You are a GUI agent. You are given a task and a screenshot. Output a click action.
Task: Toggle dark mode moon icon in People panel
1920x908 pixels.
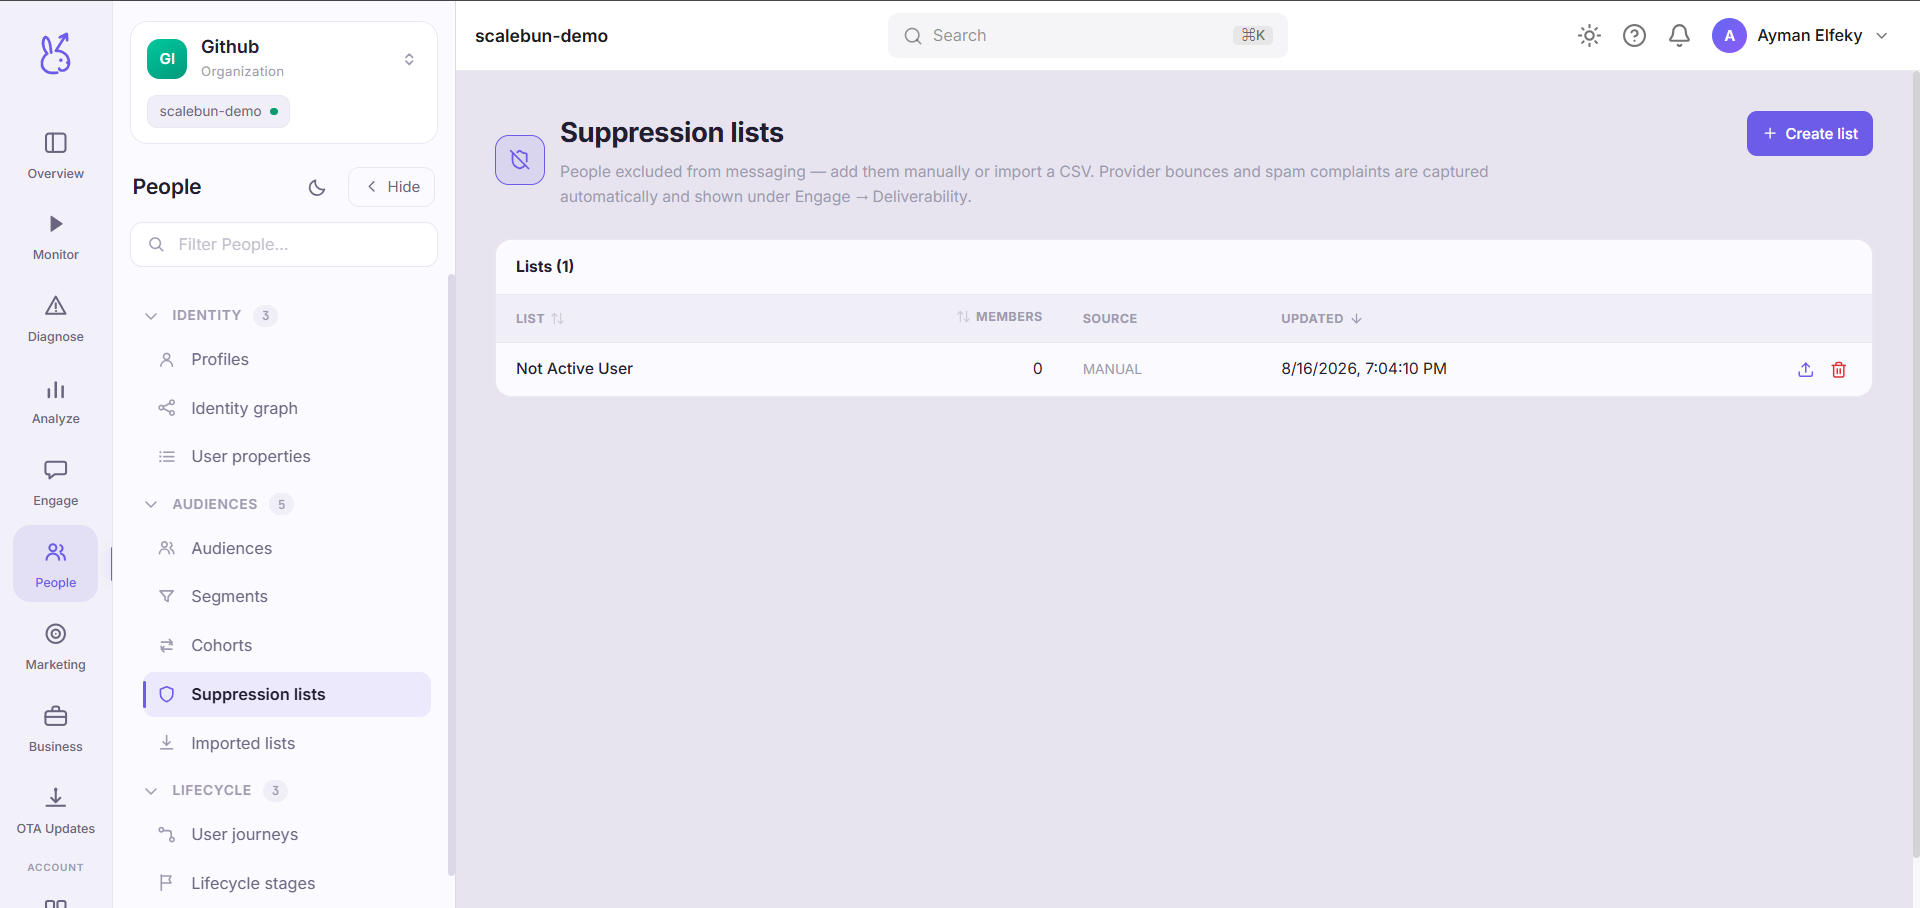(x=317, y=187)
